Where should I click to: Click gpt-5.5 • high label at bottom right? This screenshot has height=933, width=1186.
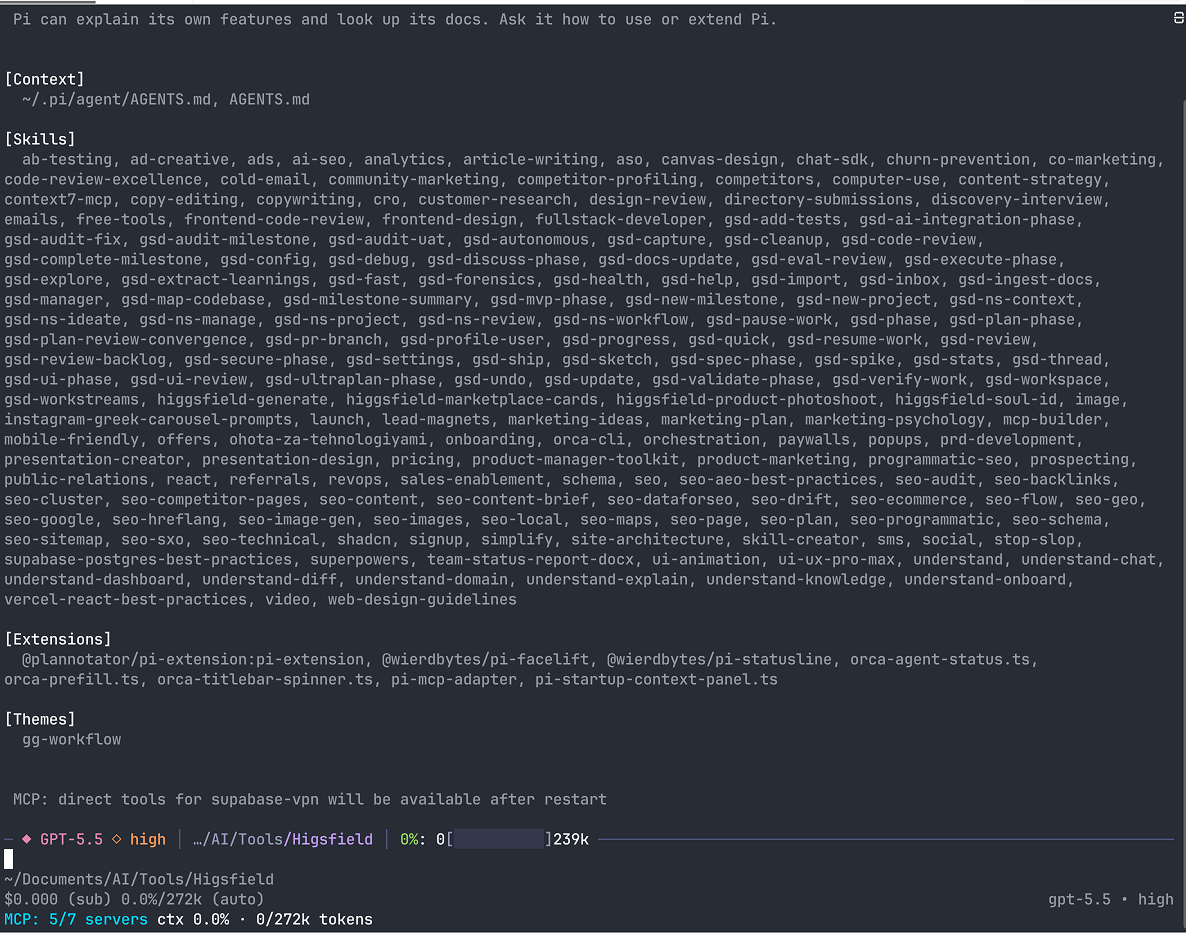(x=1110, y=900)
